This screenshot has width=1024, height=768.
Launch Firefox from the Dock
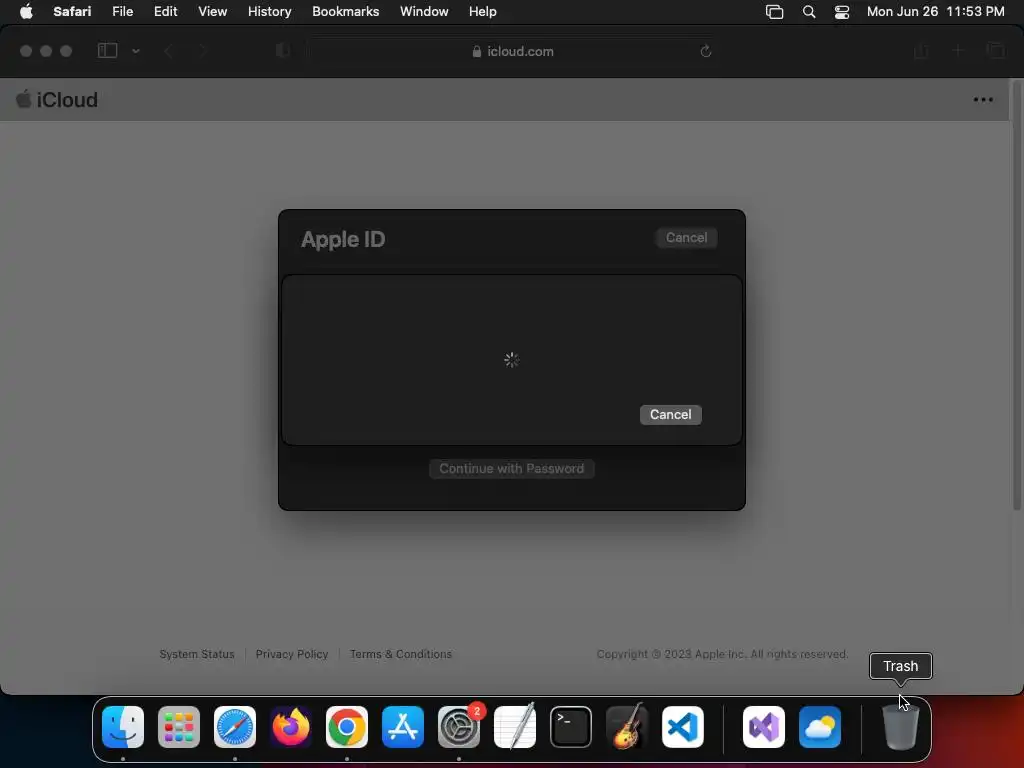291,727
